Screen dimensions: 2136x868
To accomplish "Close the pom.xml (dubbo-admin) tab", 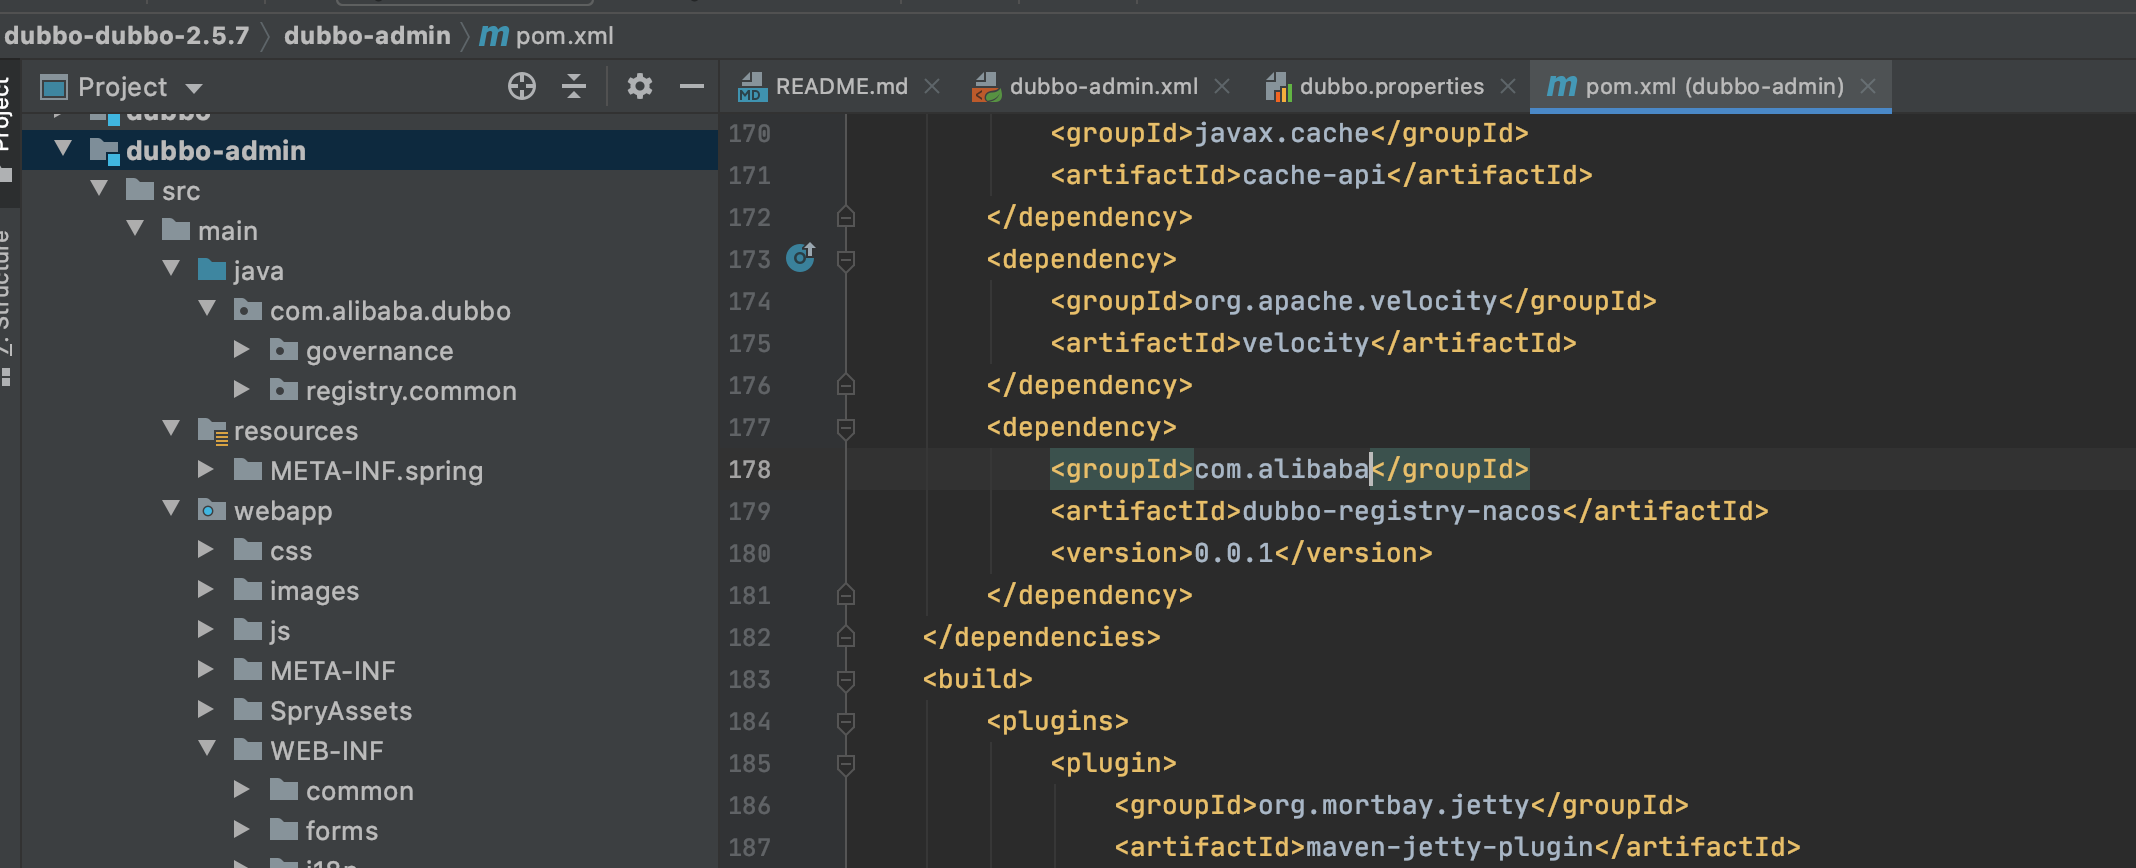I will tap(1867, 87).
